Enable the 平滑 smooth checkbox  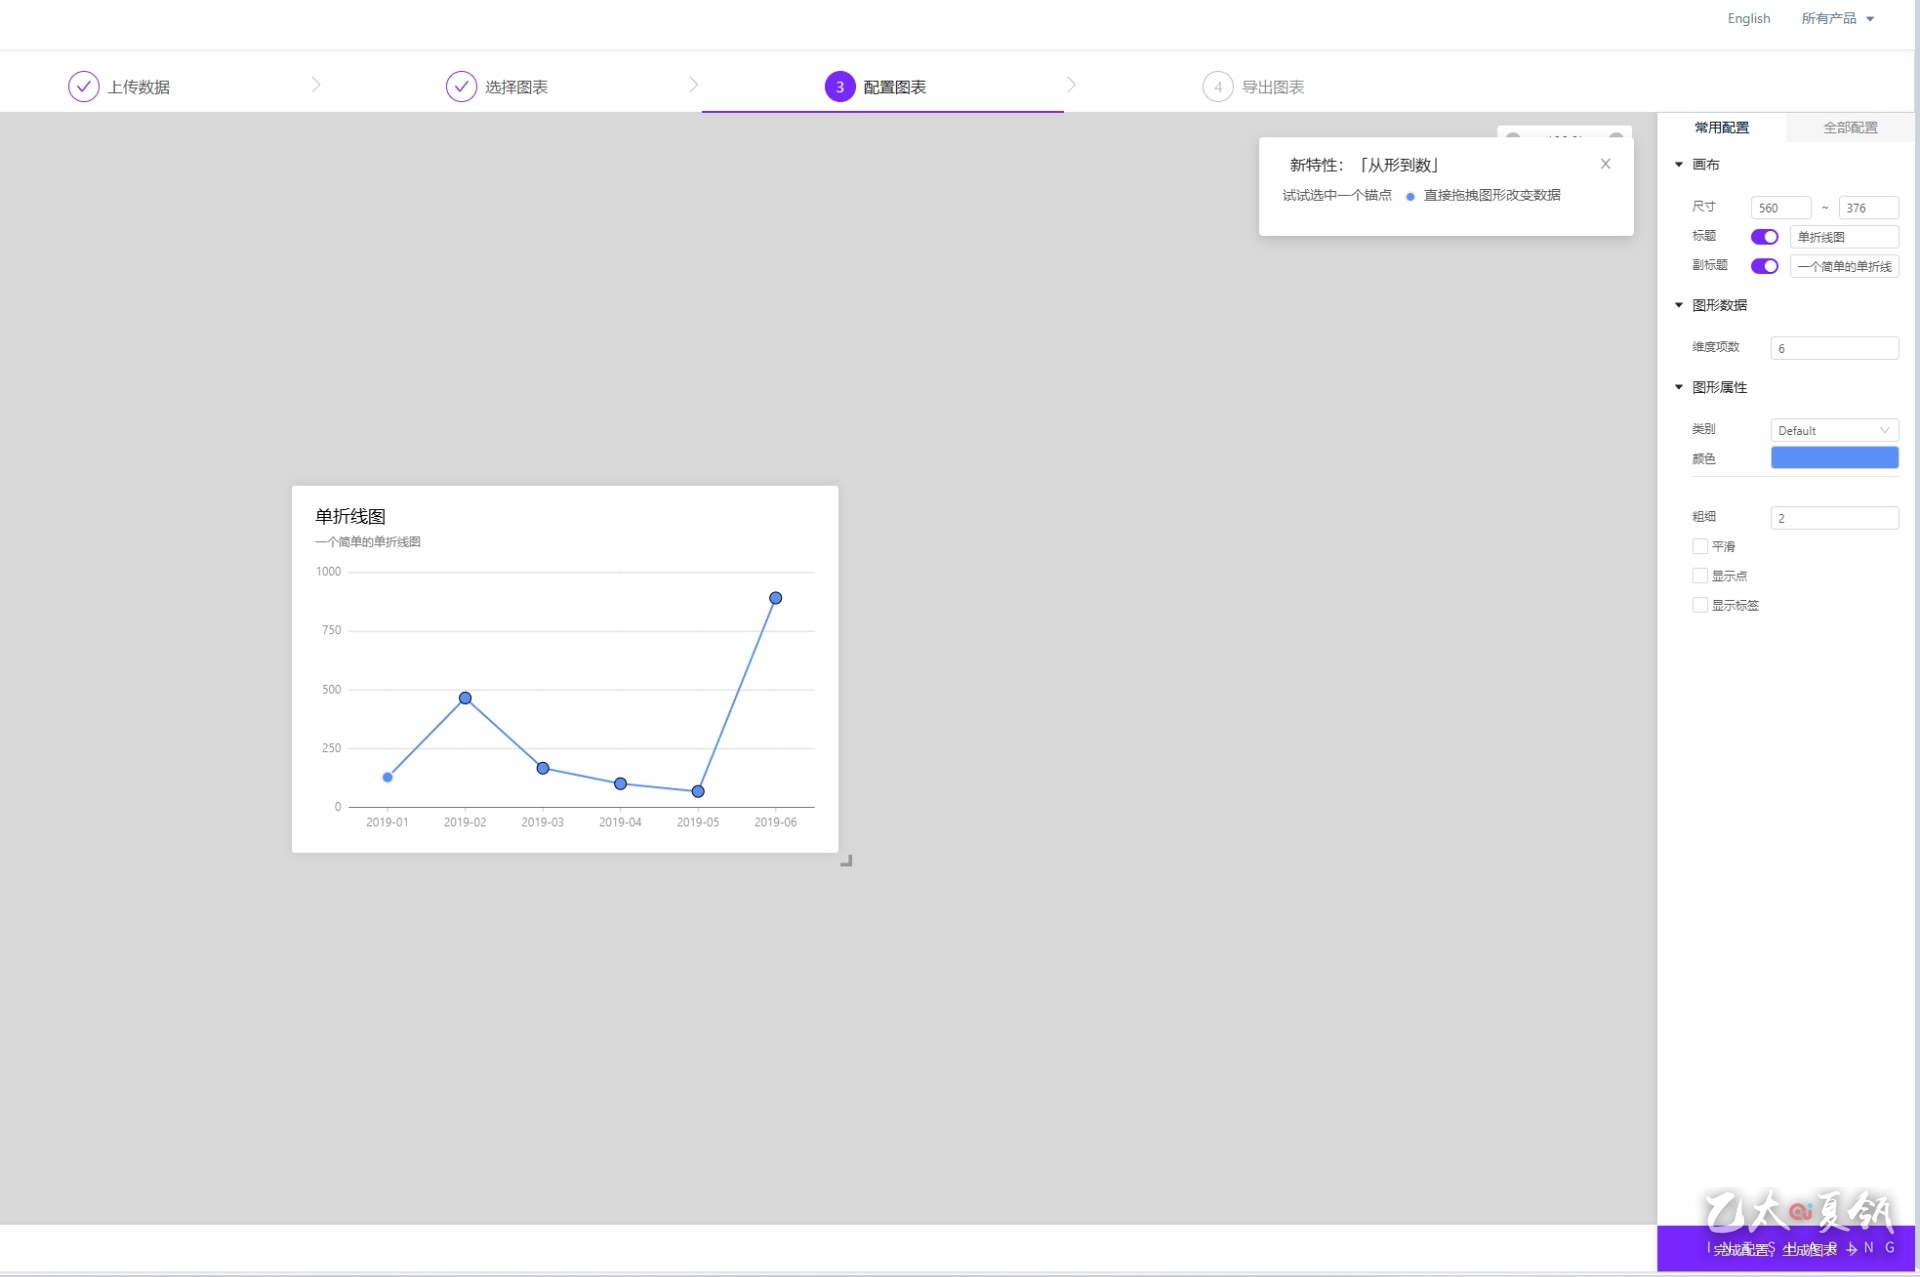point(1700,546)
